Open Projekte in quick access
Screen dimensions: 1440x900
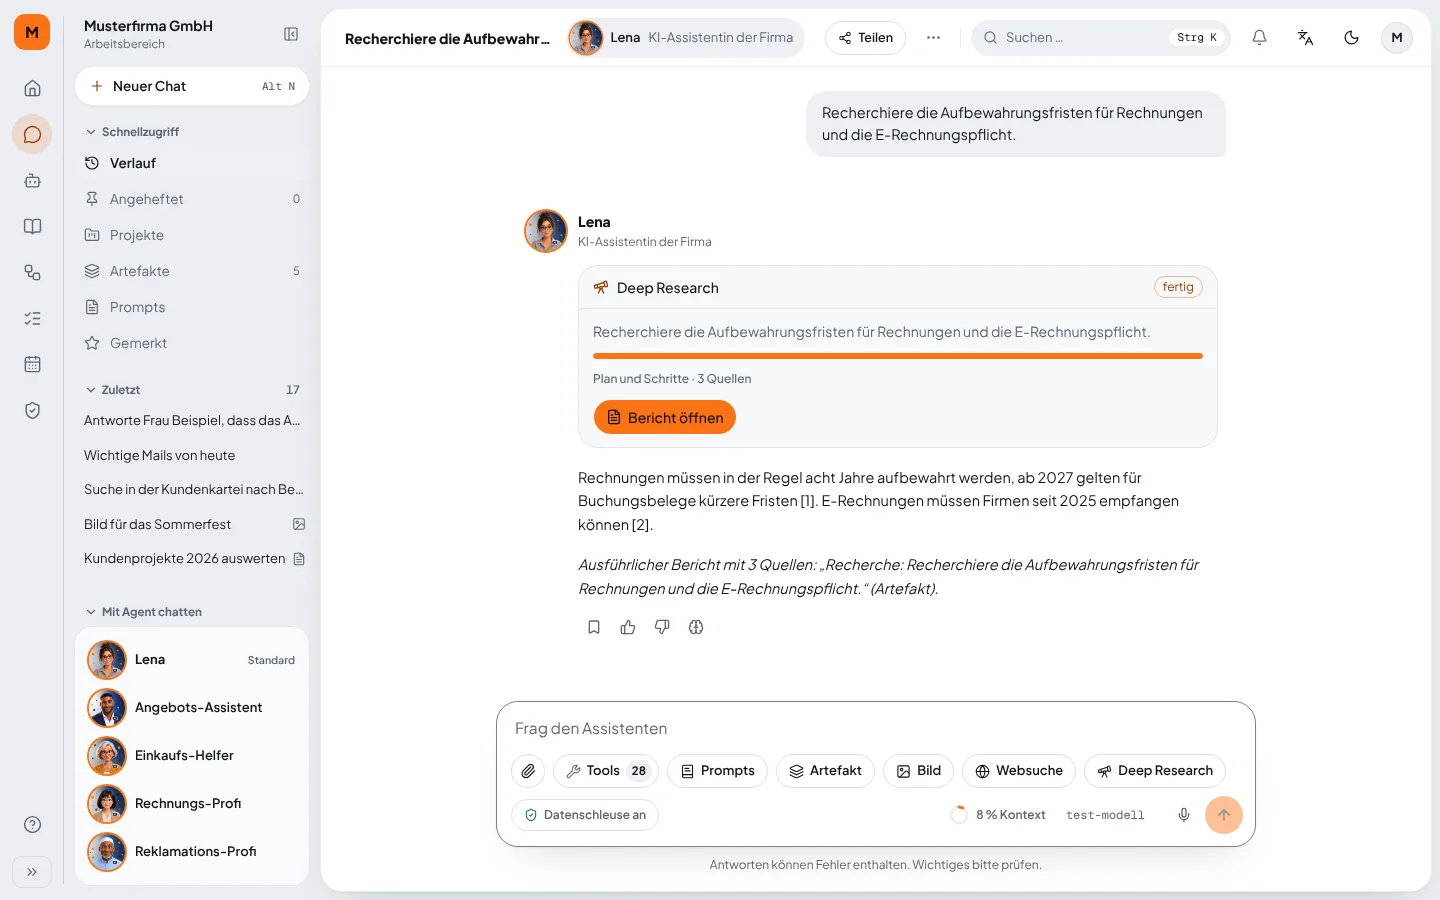coord(192,235)
